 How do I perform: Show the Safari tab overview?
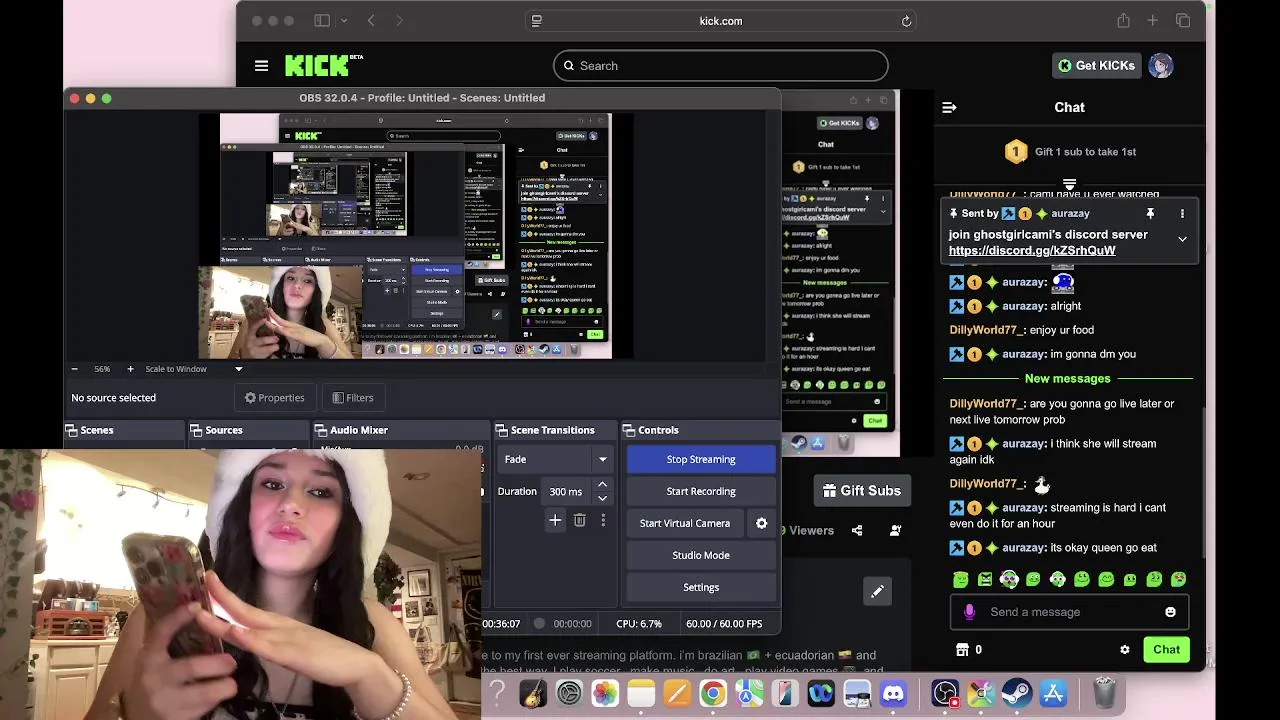[x=1183, y=21]
